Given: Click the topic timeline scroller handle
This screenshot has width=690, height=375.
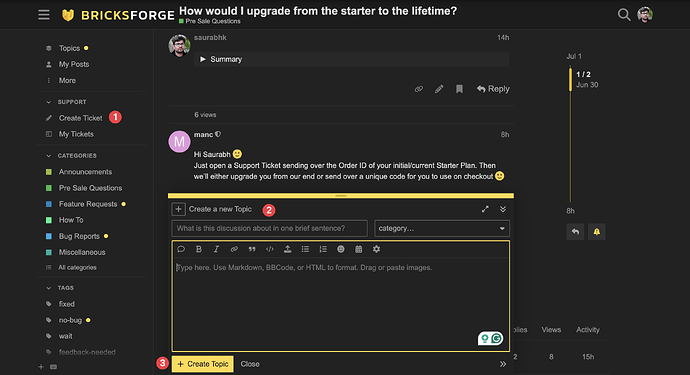Looking at the screenshot, I should click(570, 80).
